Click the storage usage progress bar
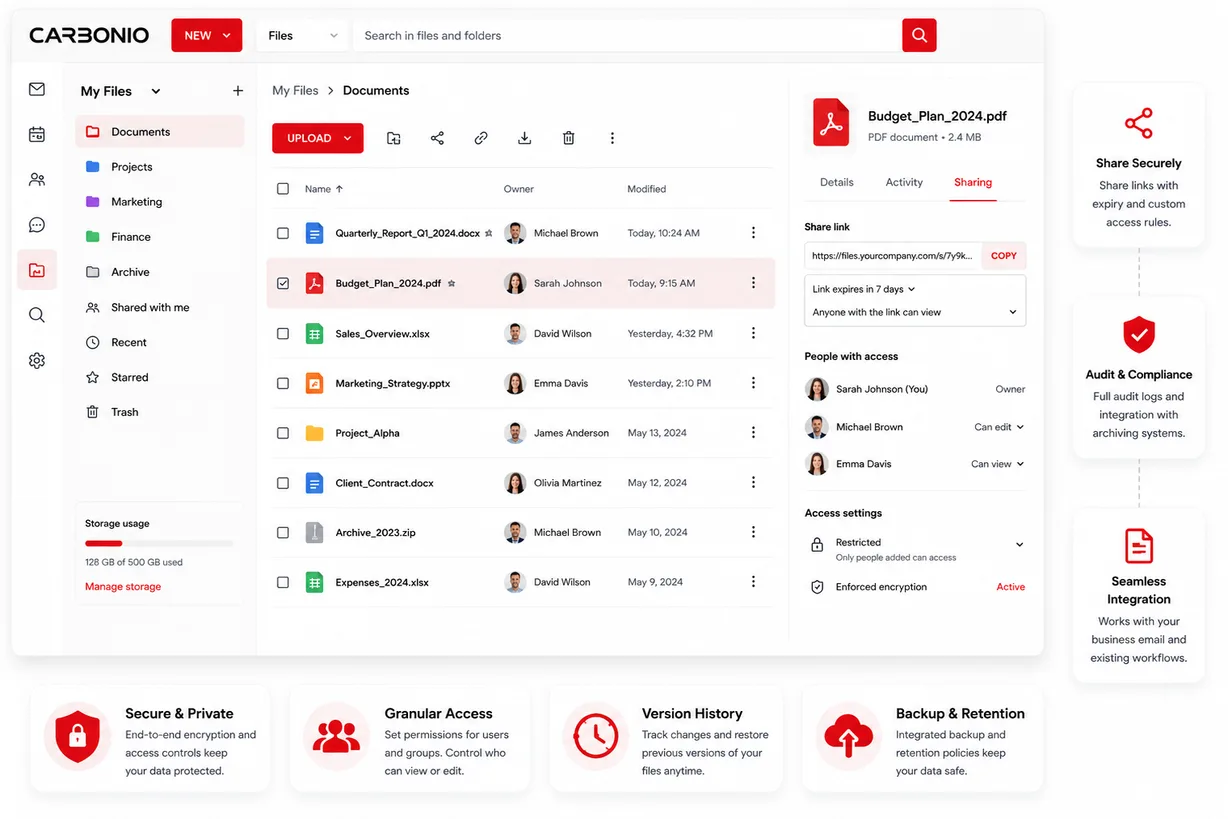 coord(159,543)
